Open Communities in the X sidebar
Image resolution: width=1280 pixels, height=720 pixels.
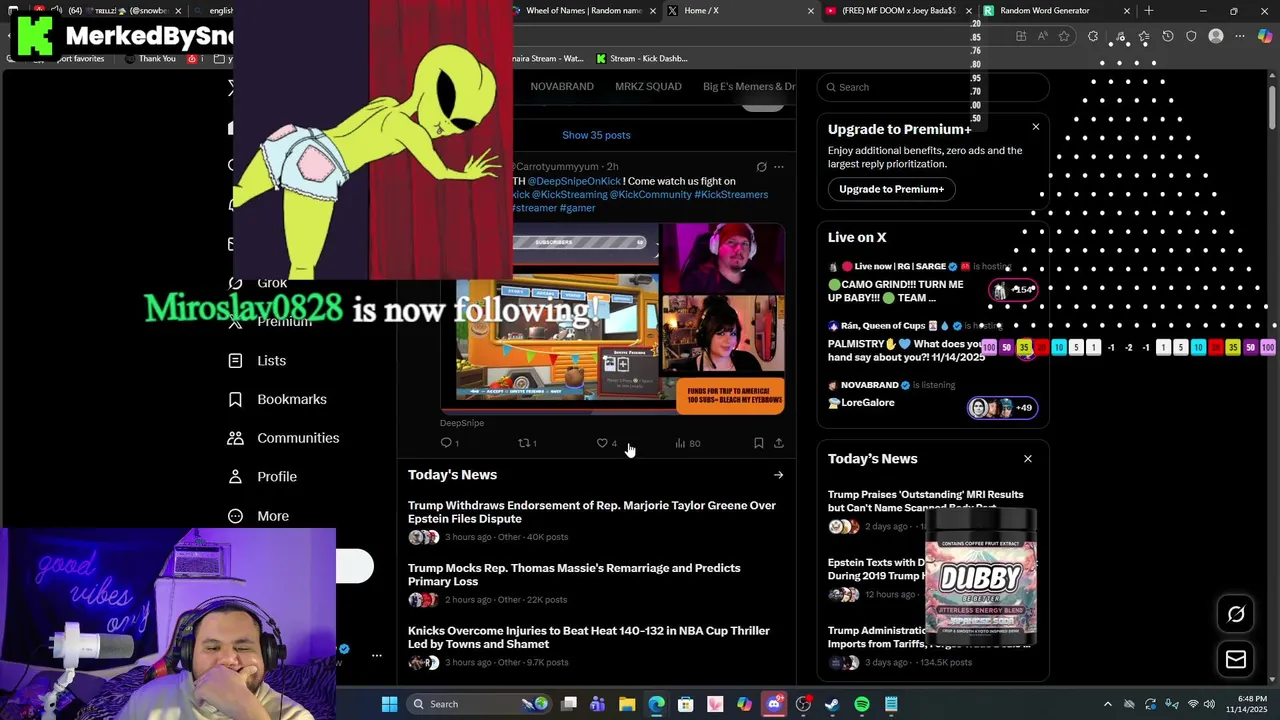(x=283, y=438)
